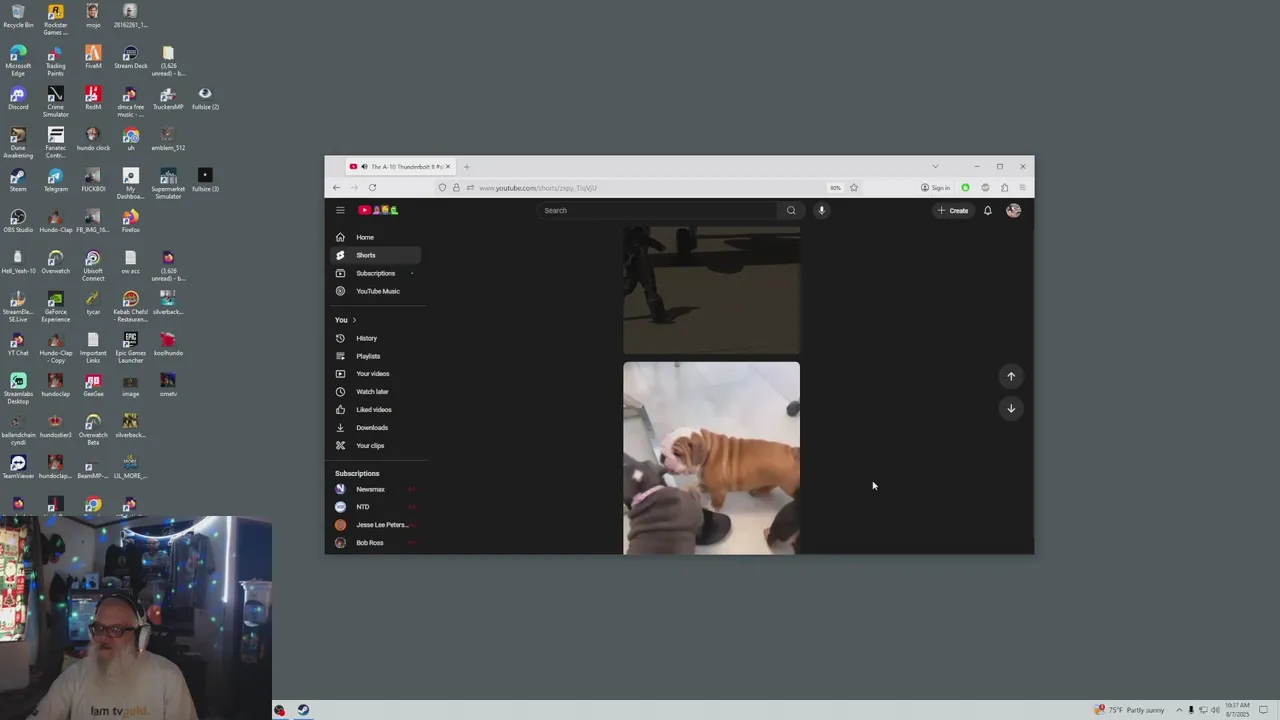Open YouTube Music from sidebar
This screenshot has width=1280, height=720.
click(375, 291)
